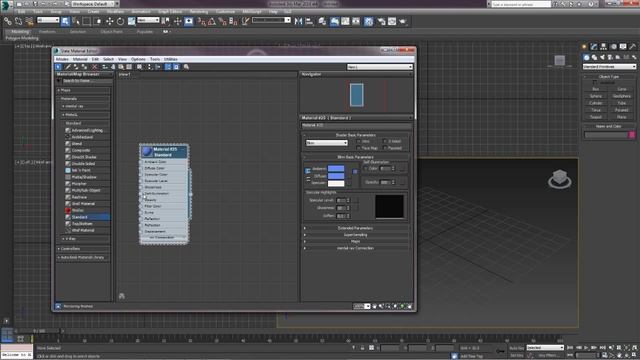Screen dimensions: 640x360
Task: Open the Material menu in Slate editor
Action: coord(80,59)
